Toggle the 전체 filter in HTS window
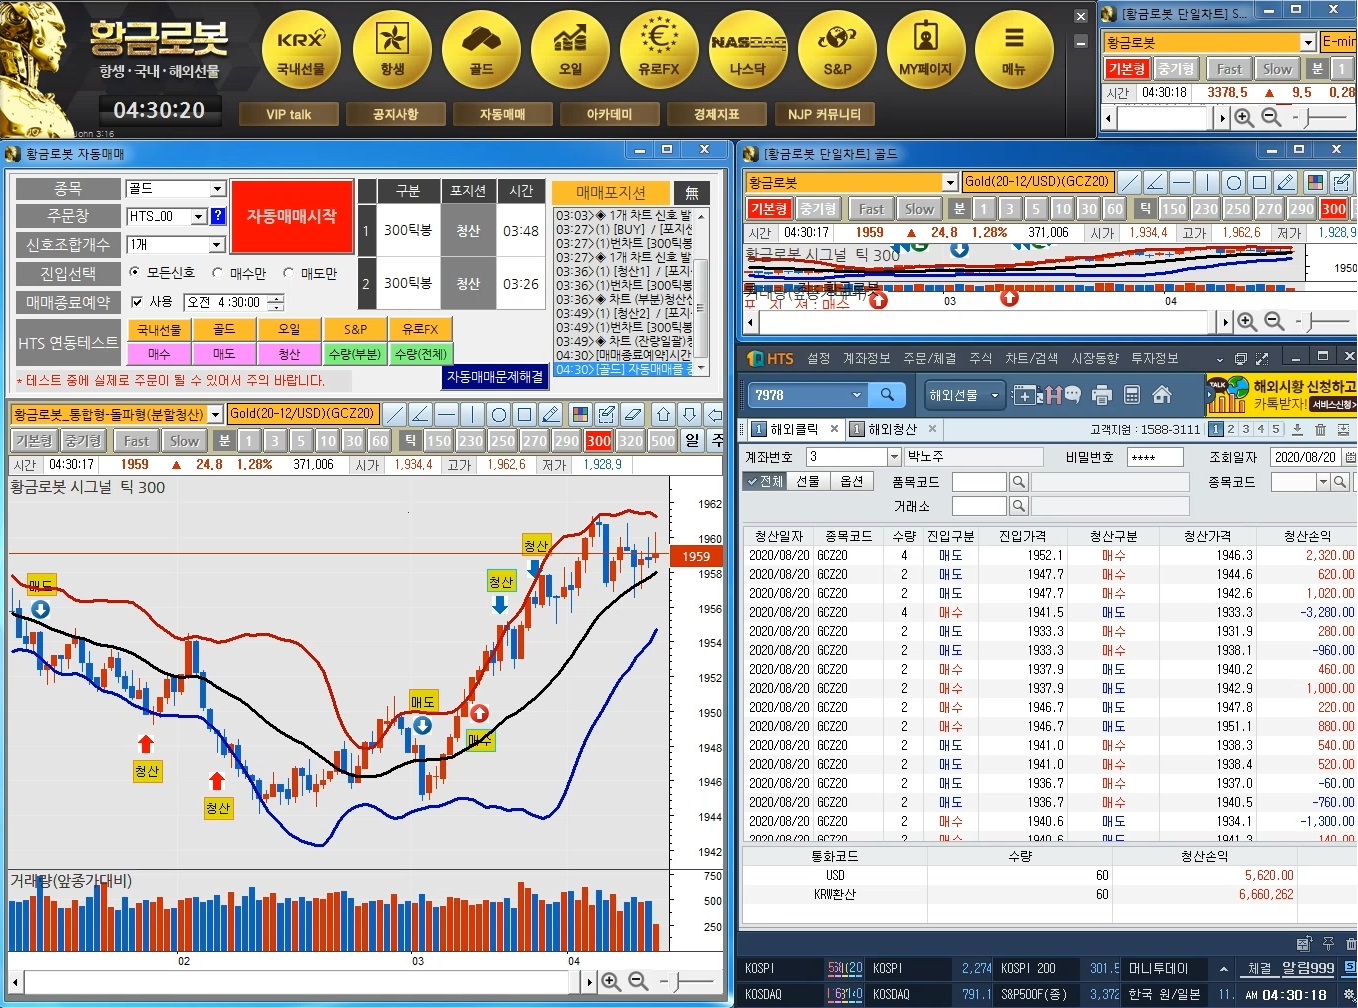Viewport: 1358px width, 1008px height. pos(766,481)
